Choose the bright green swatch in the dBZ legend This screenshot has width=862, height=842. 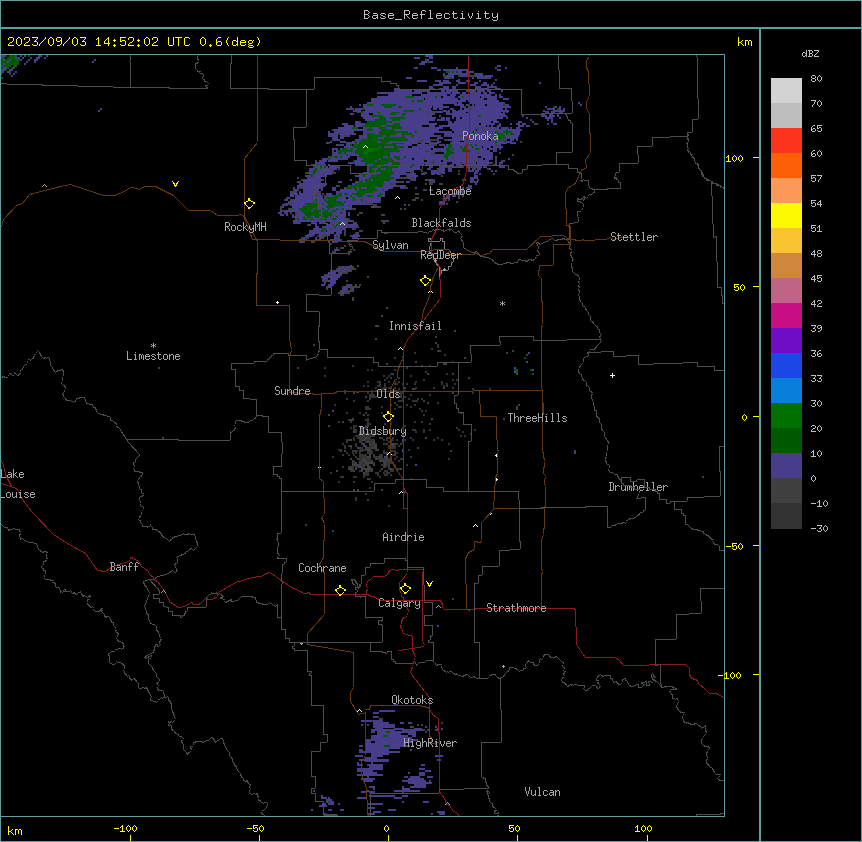tap(786, 416)
